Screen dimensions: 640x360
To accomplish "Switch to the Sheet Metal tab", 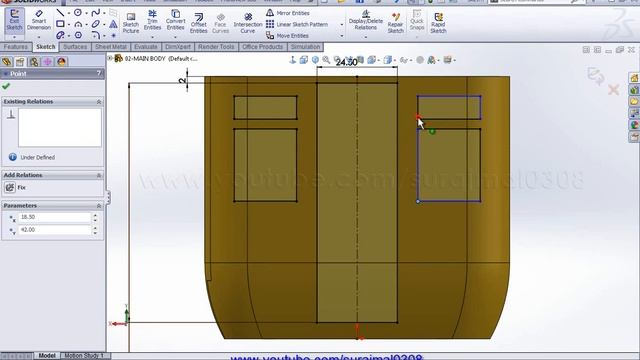I will (111, 47).
